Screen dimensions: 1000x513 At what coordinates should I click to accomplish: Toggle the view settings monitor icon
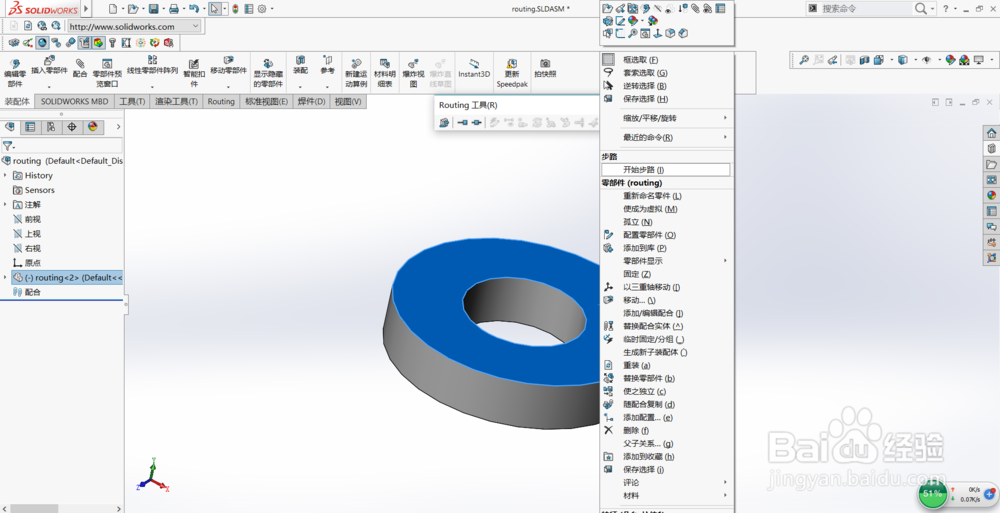tap(979, 60)
